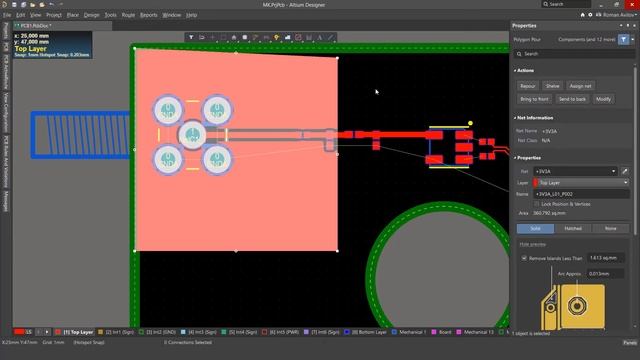Select the interactive routing tool in Active Bar
Image resolution: width=640 pixels, height=360 pixels.
pos(255,37)
